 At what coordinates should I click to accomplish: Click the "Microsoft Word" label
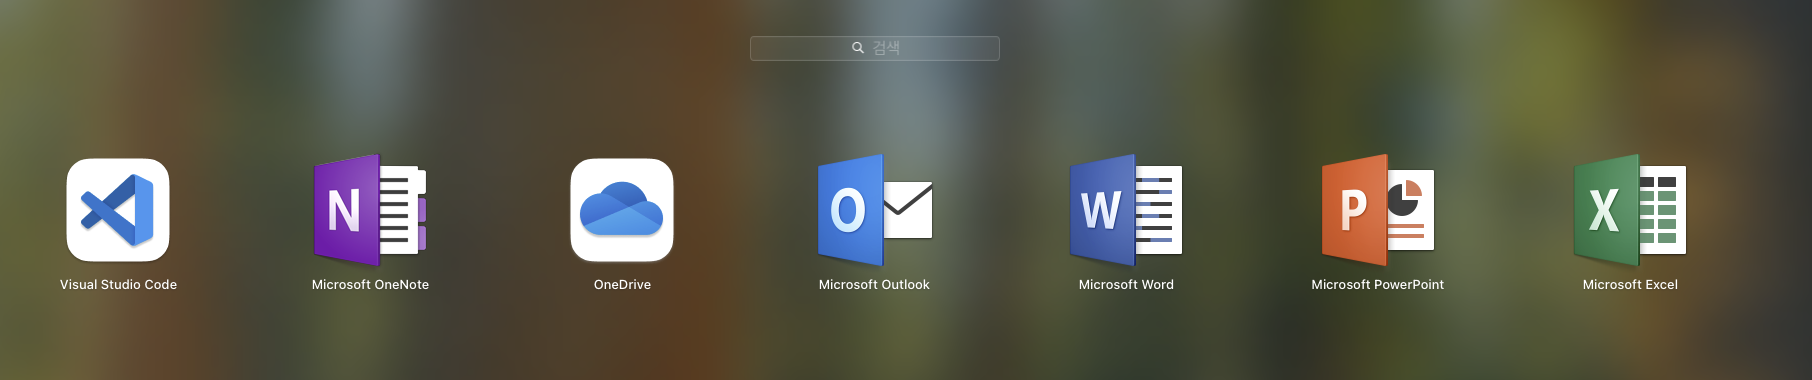click(1126, 285)
